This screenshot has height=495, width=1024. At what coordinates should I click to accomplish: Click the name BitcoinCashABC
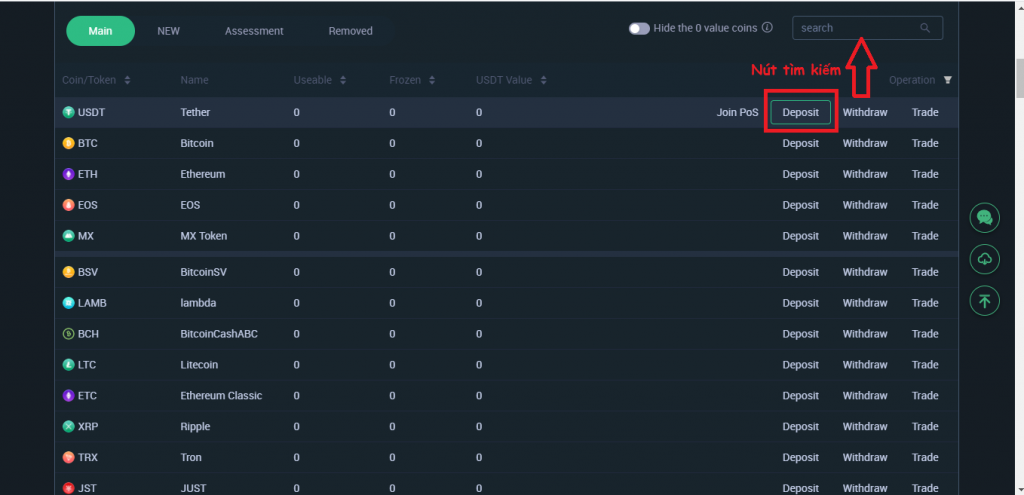coord(219,334)
